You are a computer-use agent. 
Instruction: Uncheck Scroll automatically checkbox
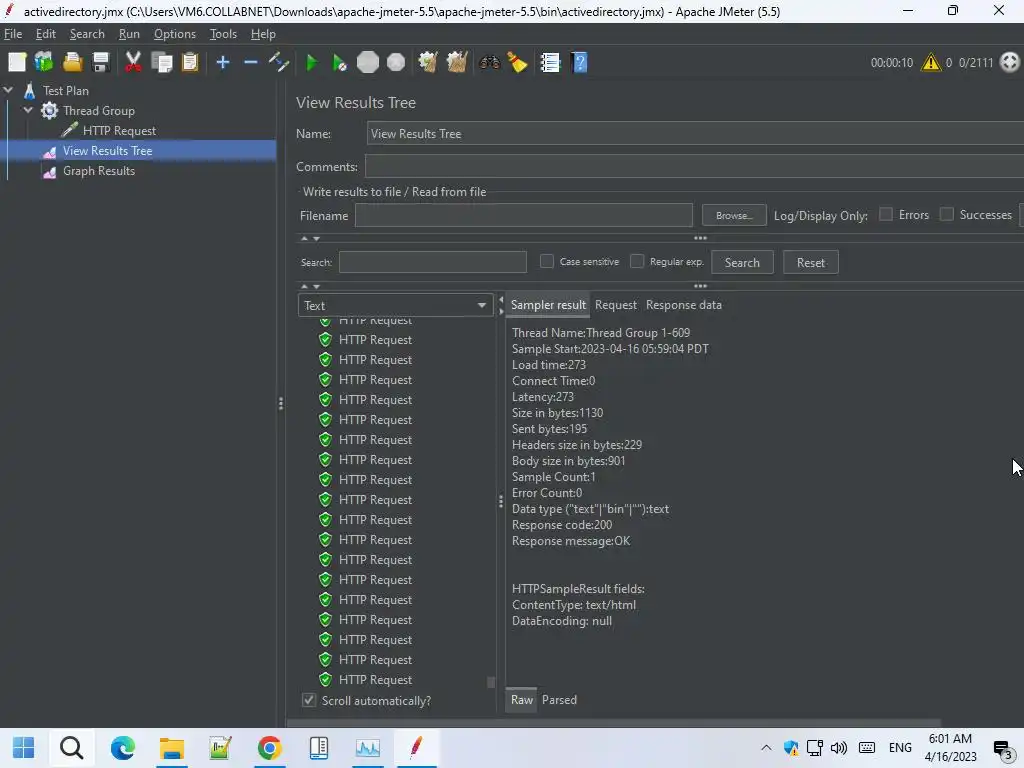point(309,700)
